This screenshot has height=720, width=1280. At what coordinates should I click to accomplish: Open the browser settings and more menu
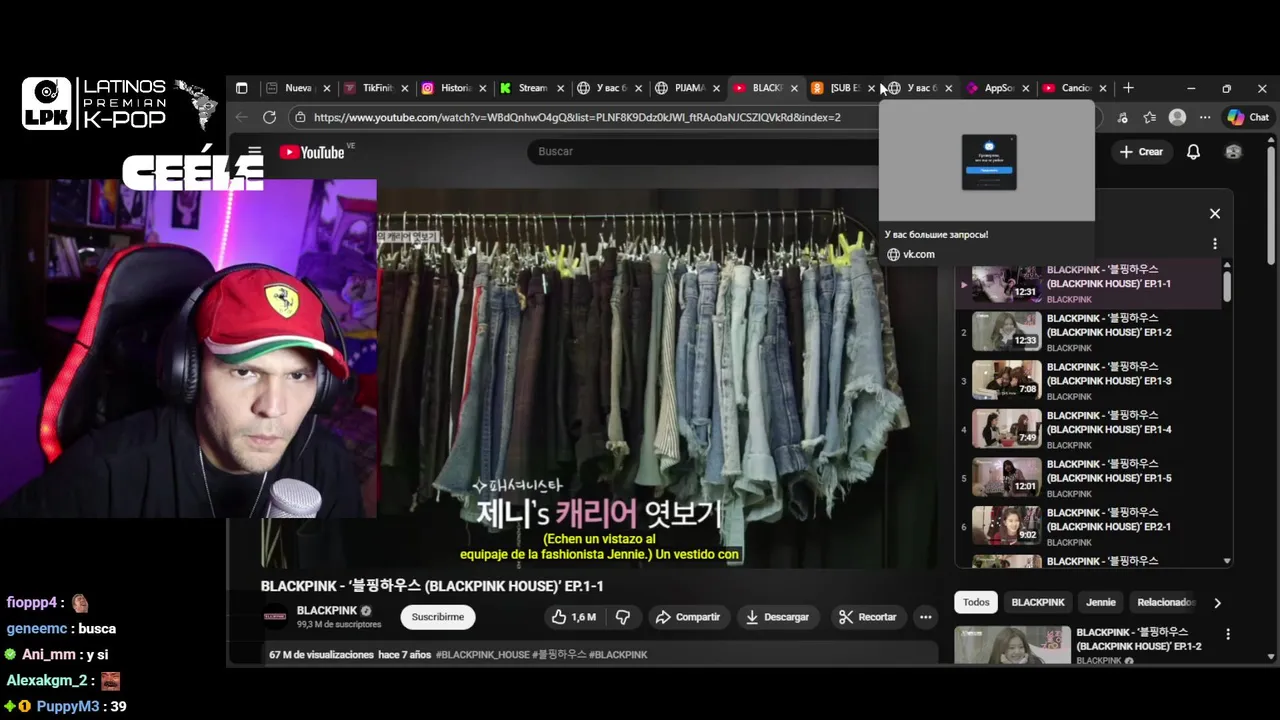click(1205, 117)
